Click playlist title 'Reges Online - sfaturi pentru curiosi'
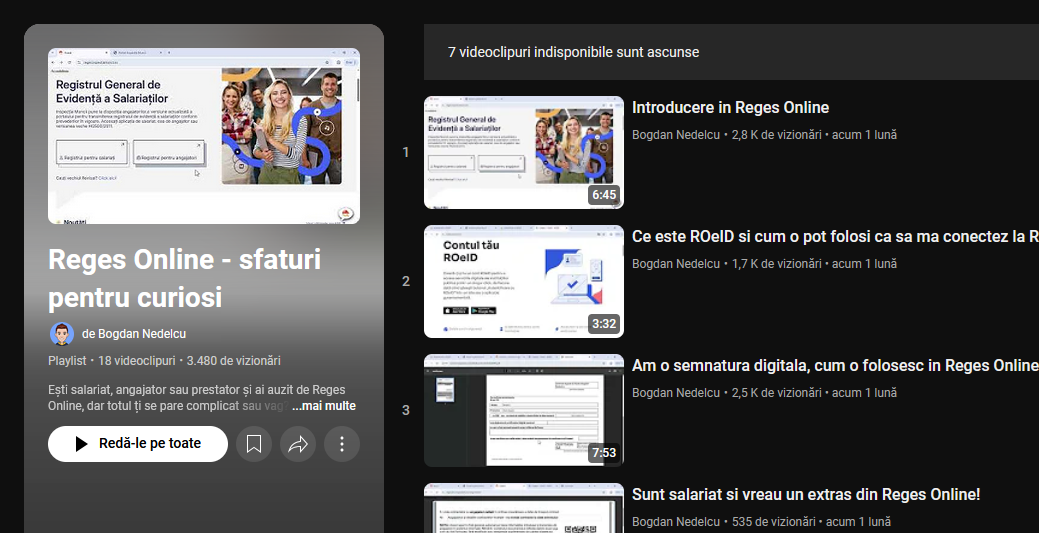This screenshot has height=533, width=1039. pyautogui.click(x=184, y=278)
